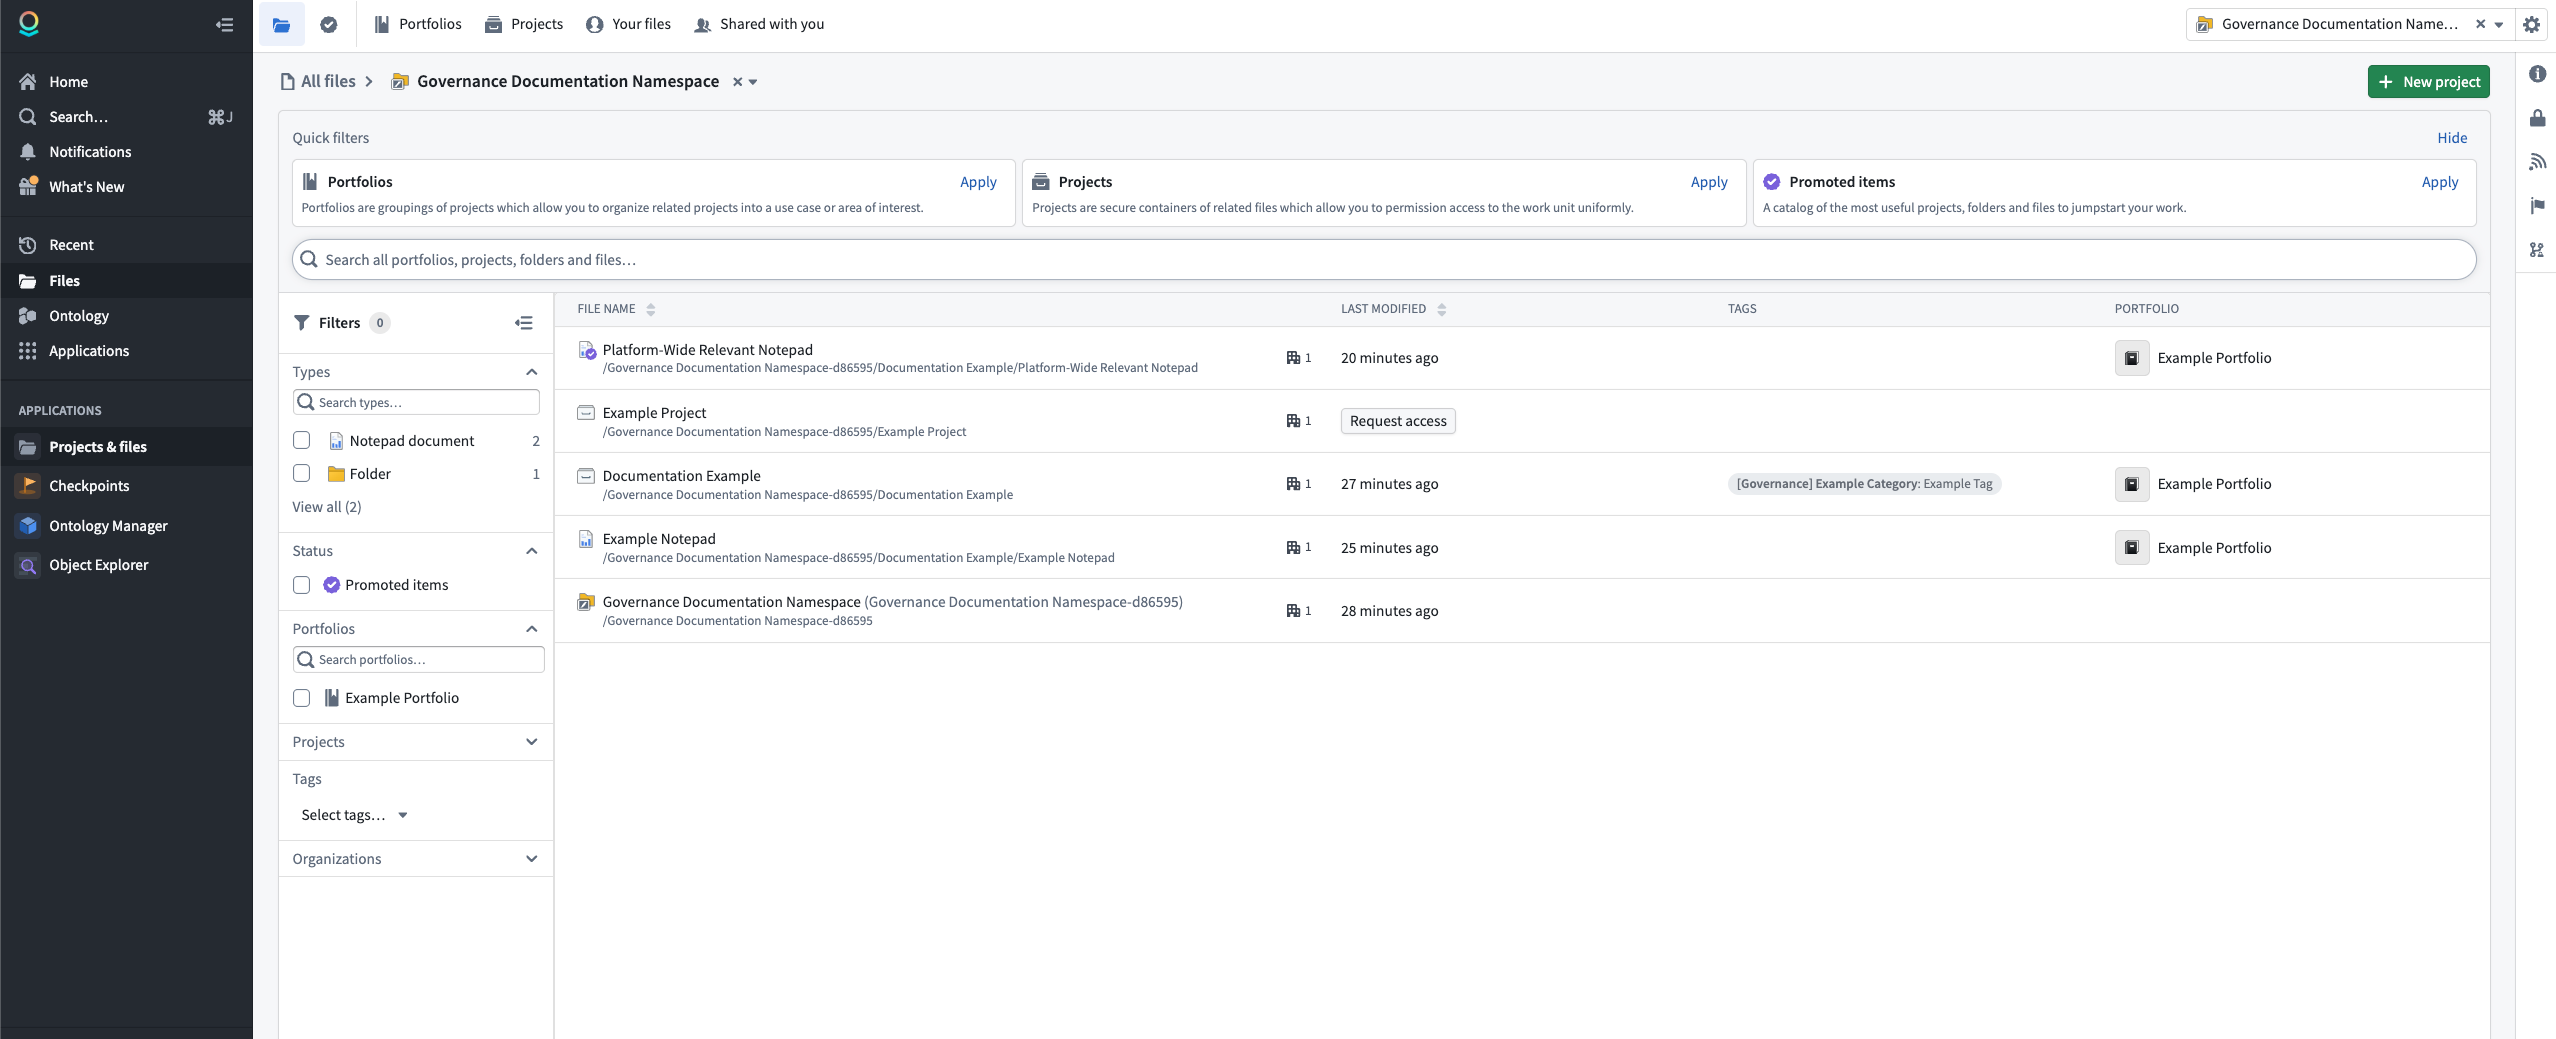
Task: Open the resource information panel on the right
Action: [2537, 73]
